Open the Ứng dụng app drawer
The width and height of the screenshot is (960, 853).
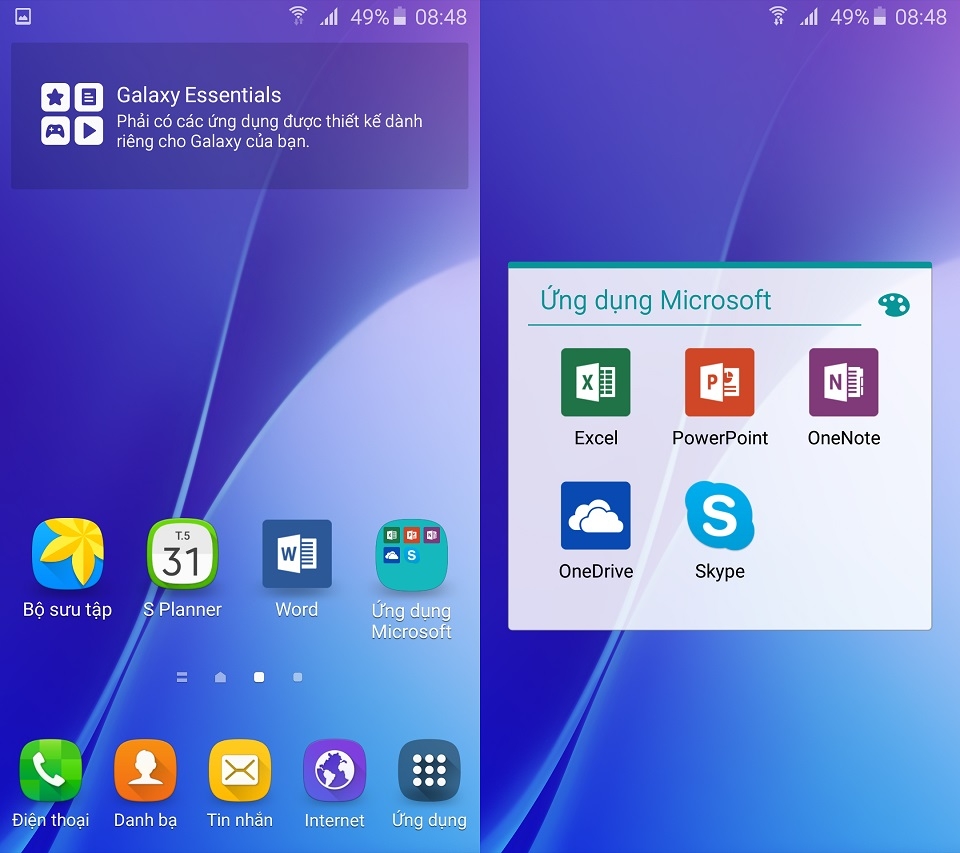[x=429, y=770]
